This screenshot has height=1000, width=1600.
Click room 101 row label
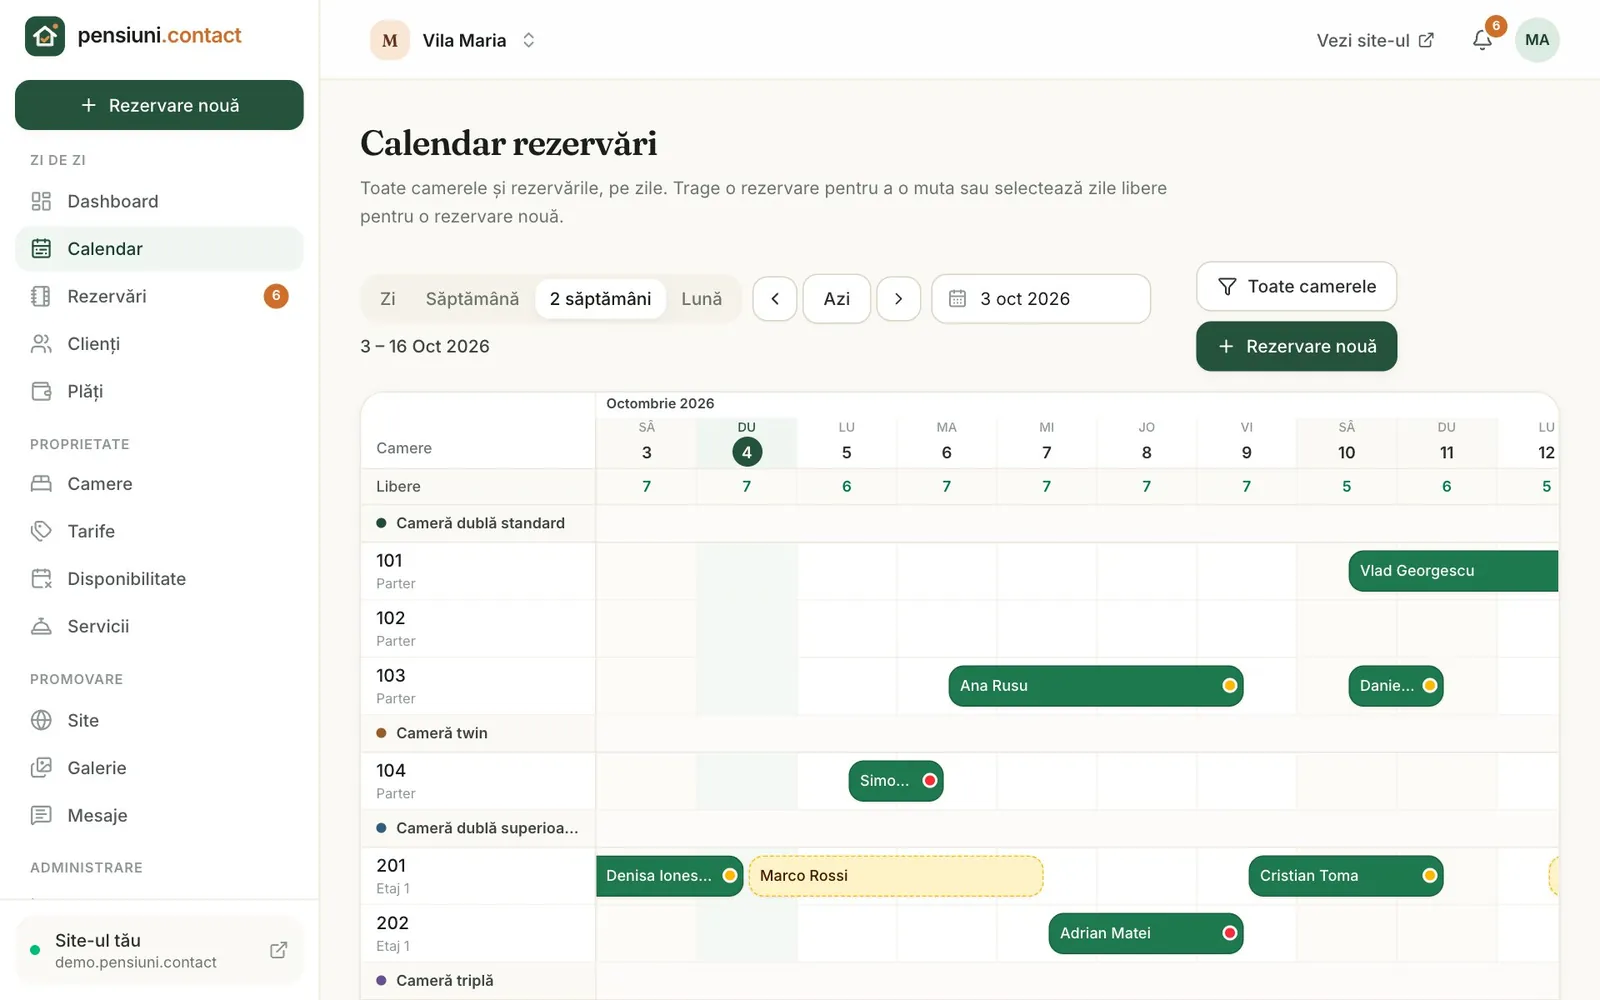coord(478,571)
